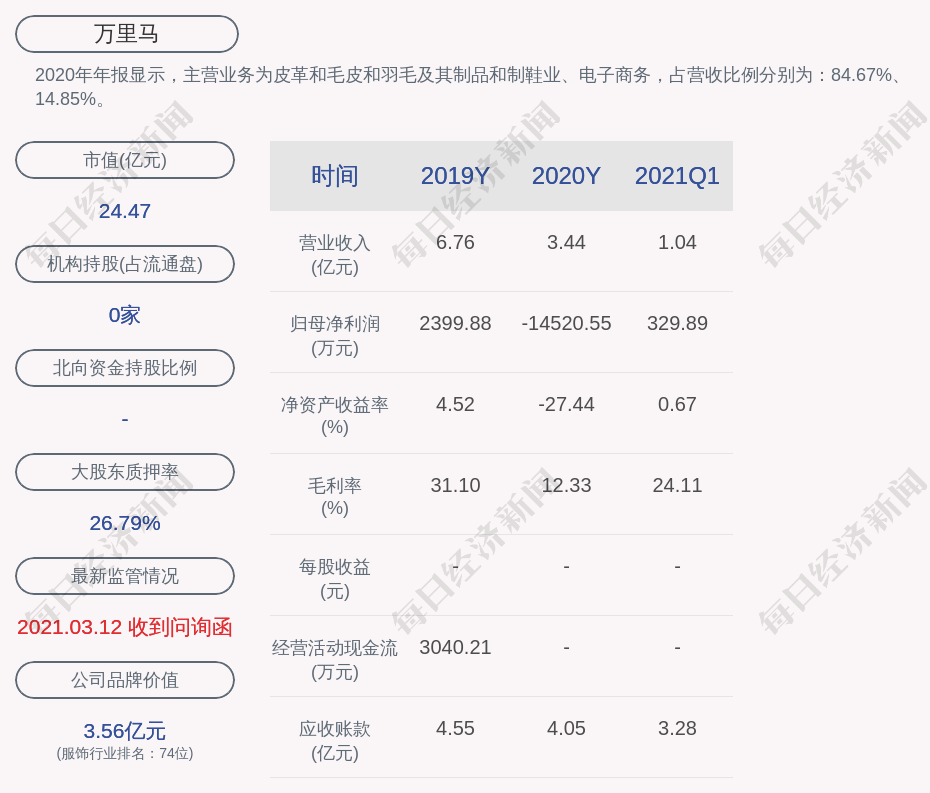Click the receivables value 4.55
This screenshot has height=793, width=930.
(455, 728)
